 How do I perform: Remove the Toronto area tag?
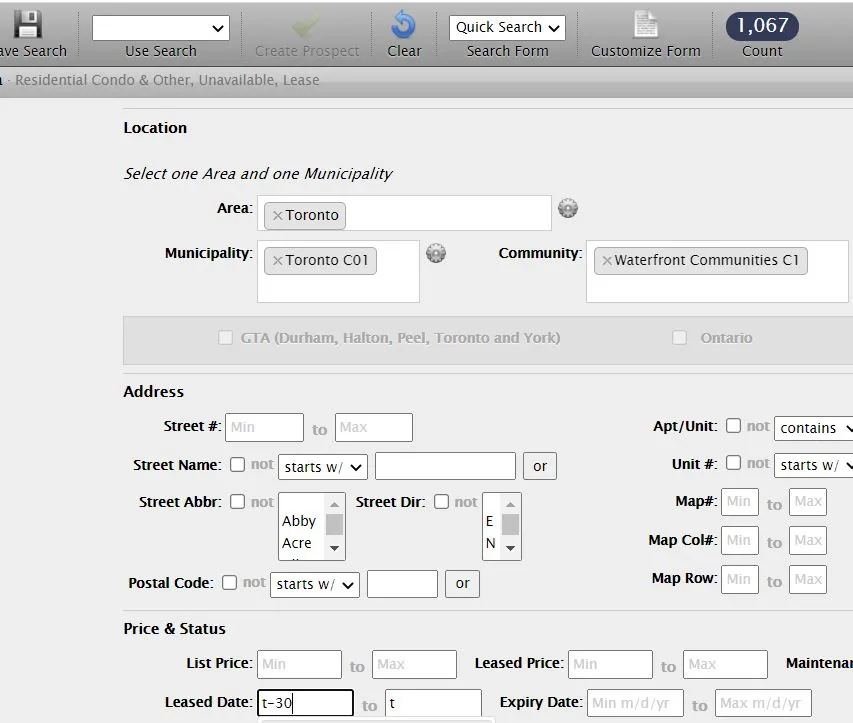pyautogui.click(x=277, y=215)
